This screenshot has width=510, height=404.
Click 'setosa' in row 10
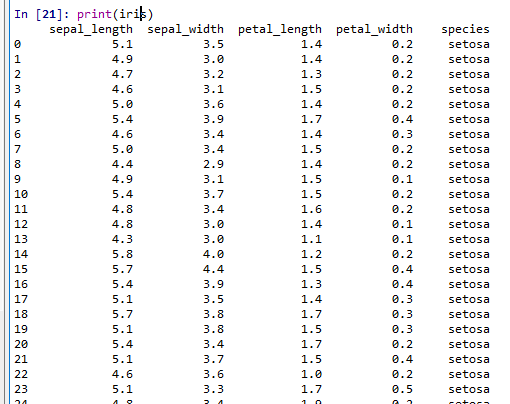point(469,194)
